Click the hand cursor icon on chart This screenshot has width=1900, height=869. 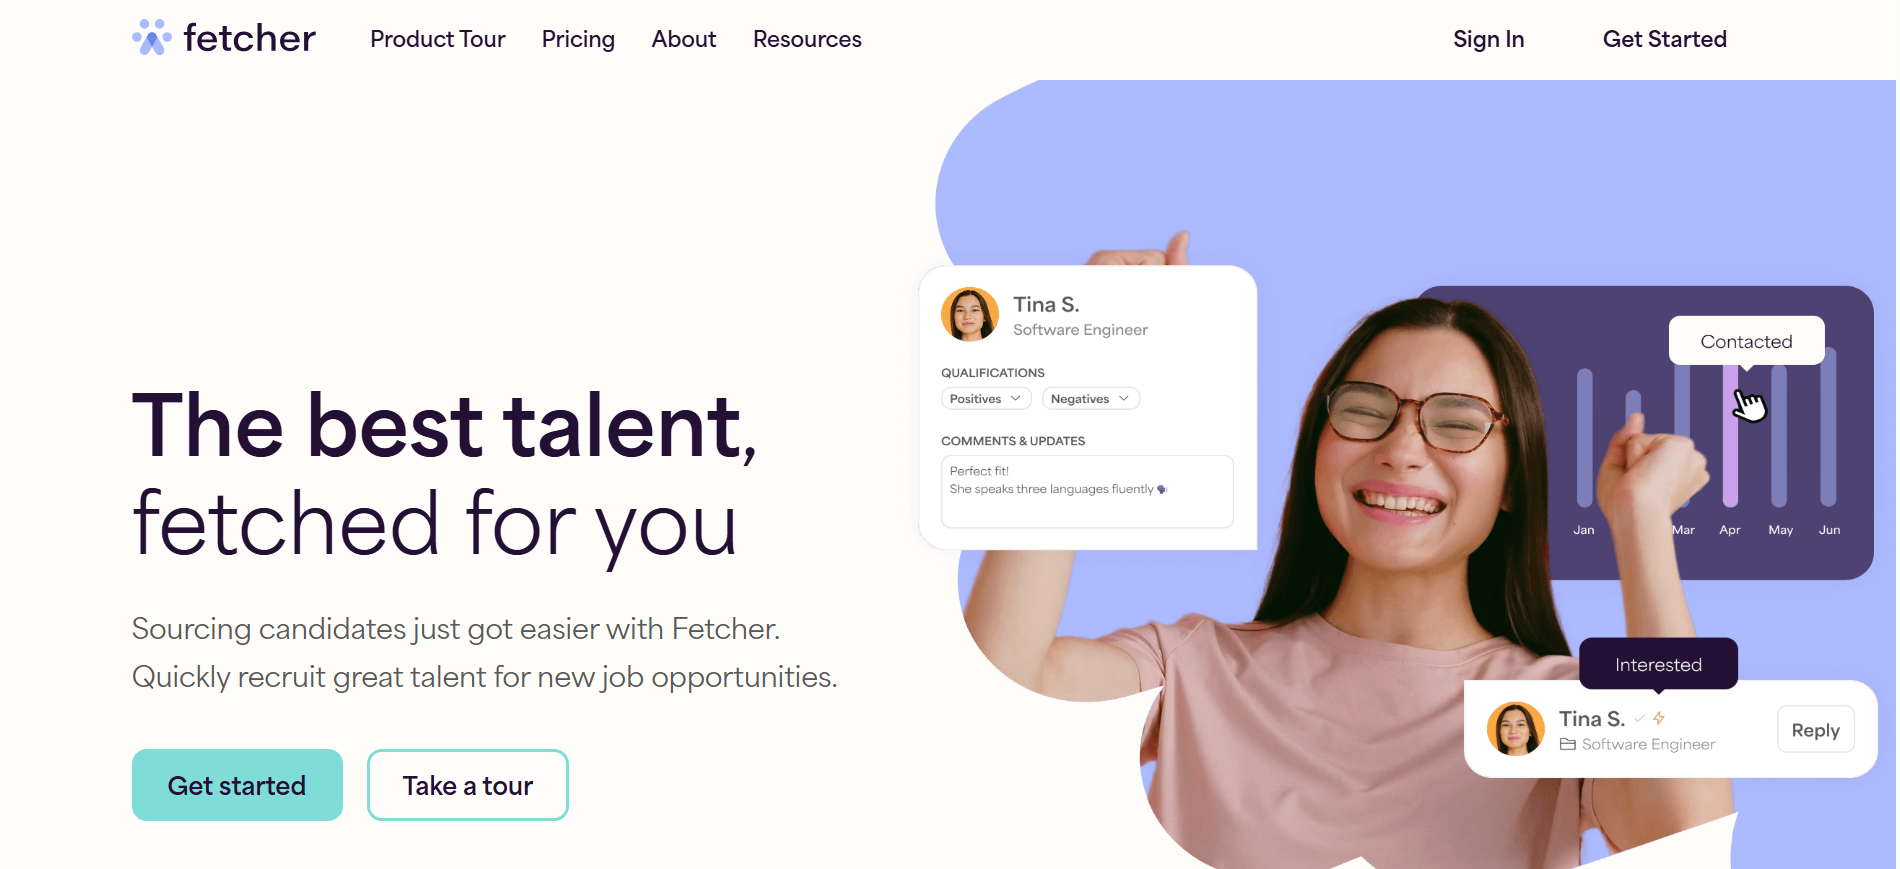1749,405
